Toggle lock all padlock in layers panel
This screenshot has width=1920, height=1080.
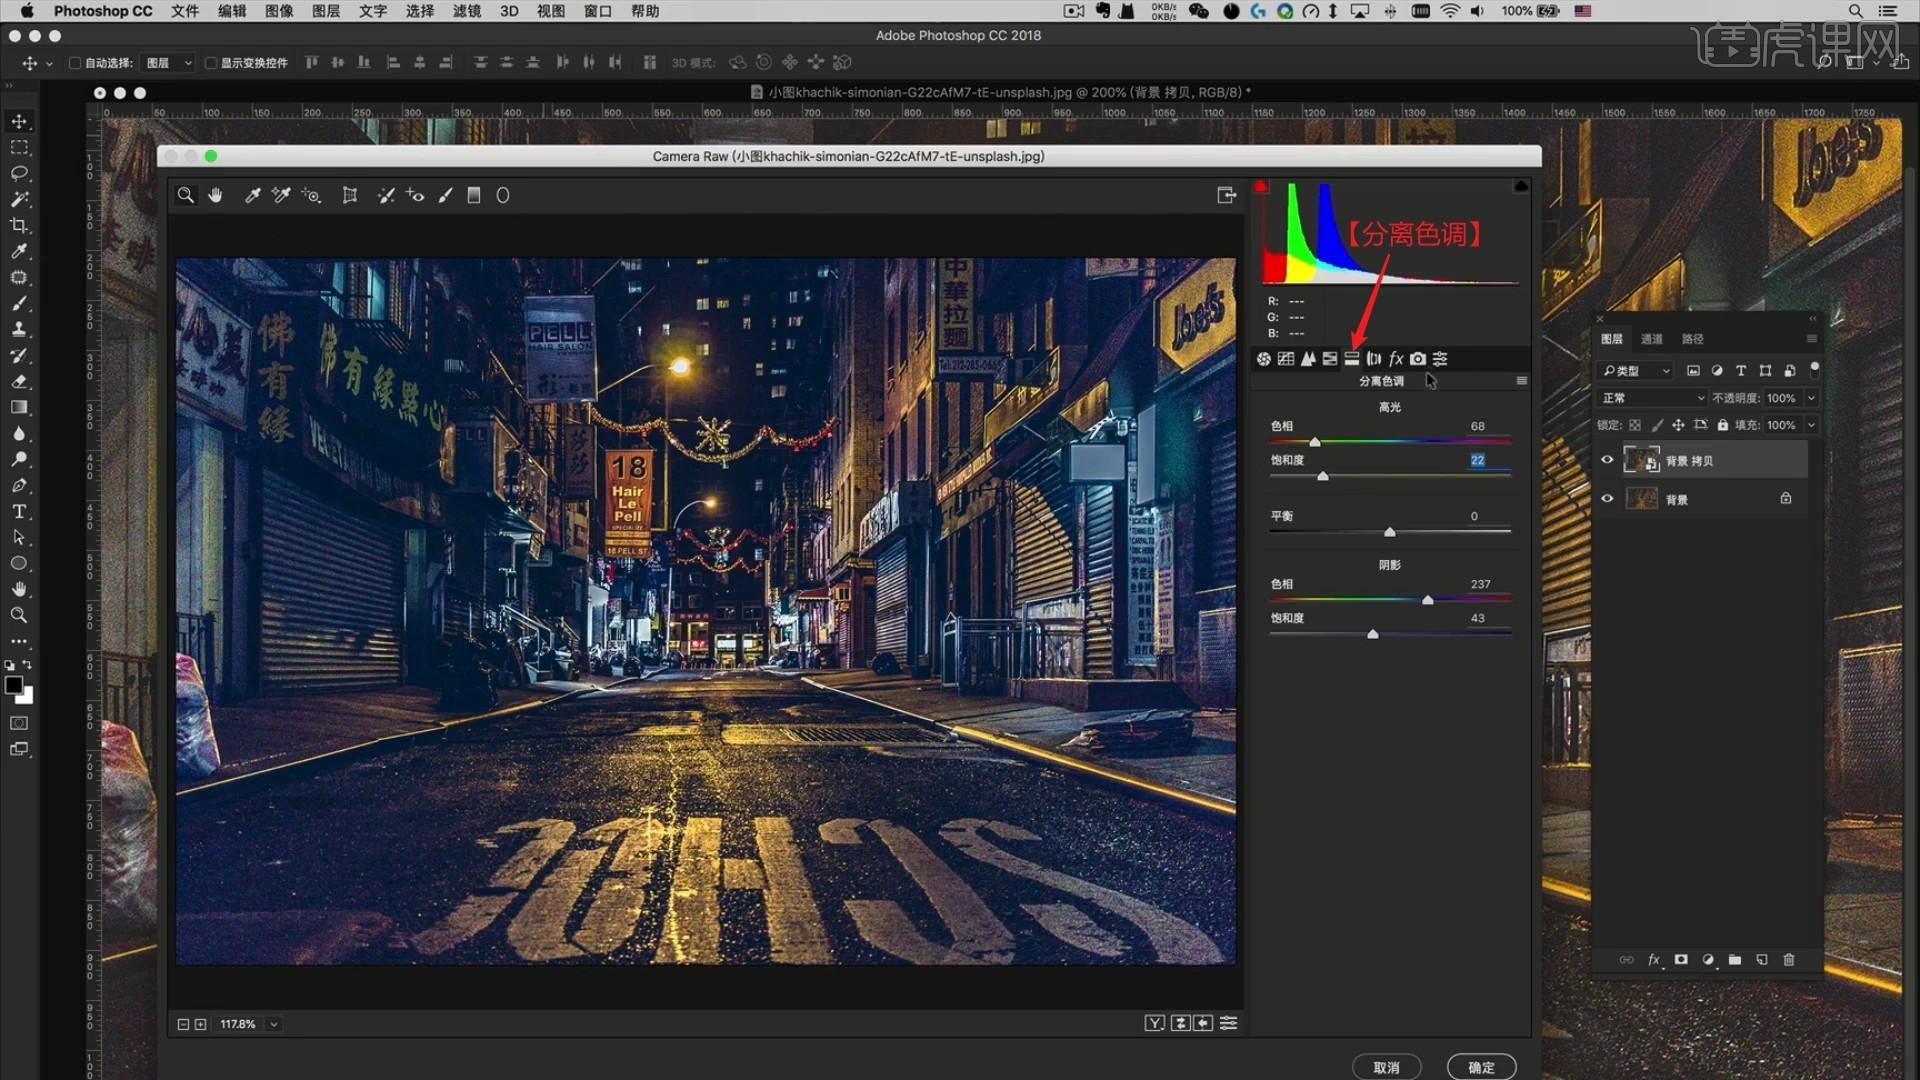click(x=1722, y=425)
